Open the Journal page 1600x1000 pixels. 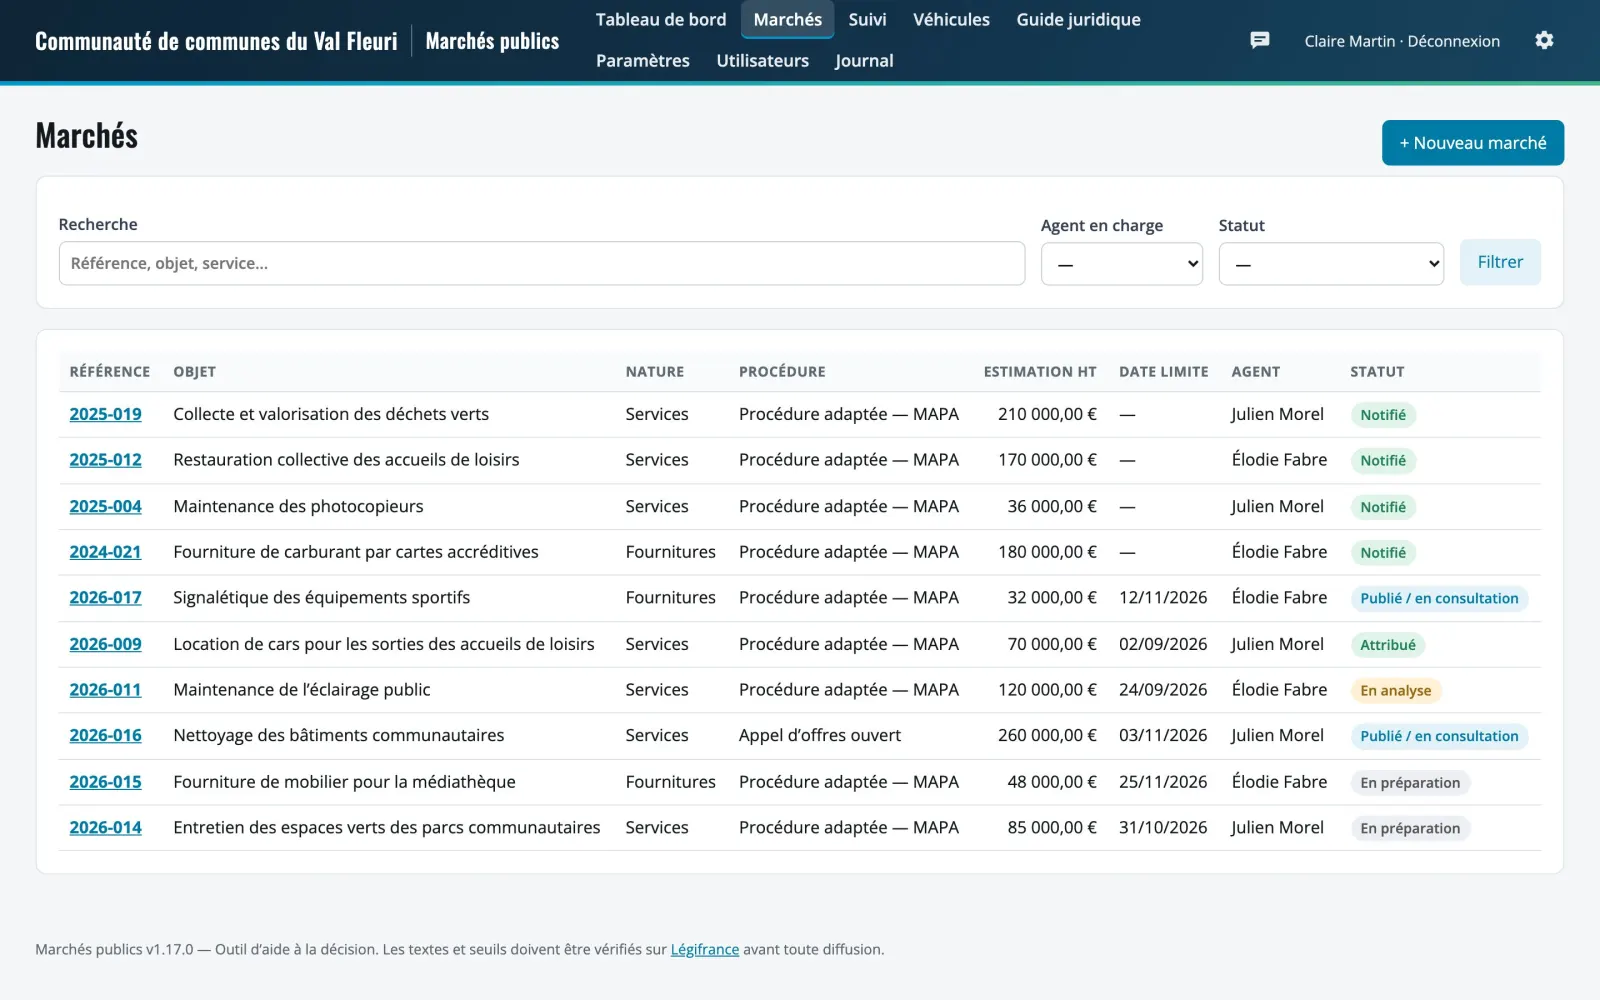click(x=864, y=61)
